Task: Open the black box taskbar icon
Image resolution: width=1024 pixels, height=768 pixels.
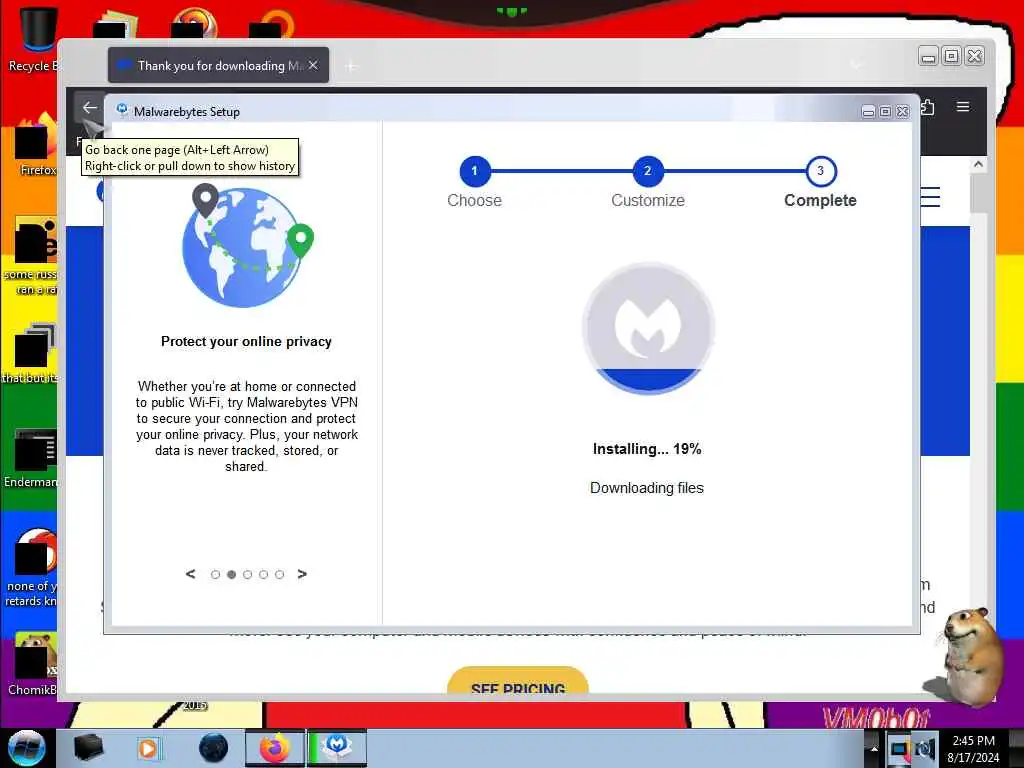Action: [x=89, y=748]
